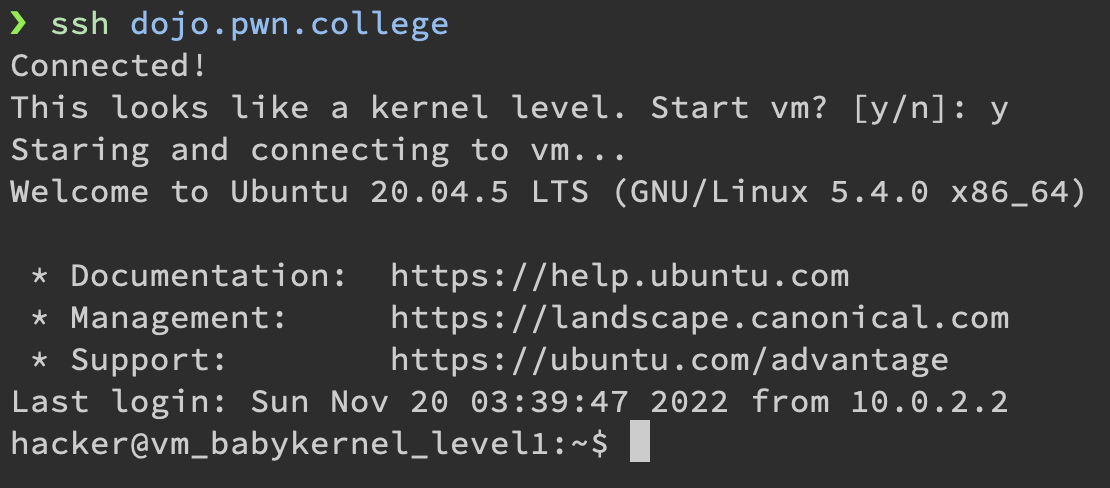Click the ssh command word
Image resolution: width=1110 pixels, height=488 pixels.
click(x=79, y=24)
